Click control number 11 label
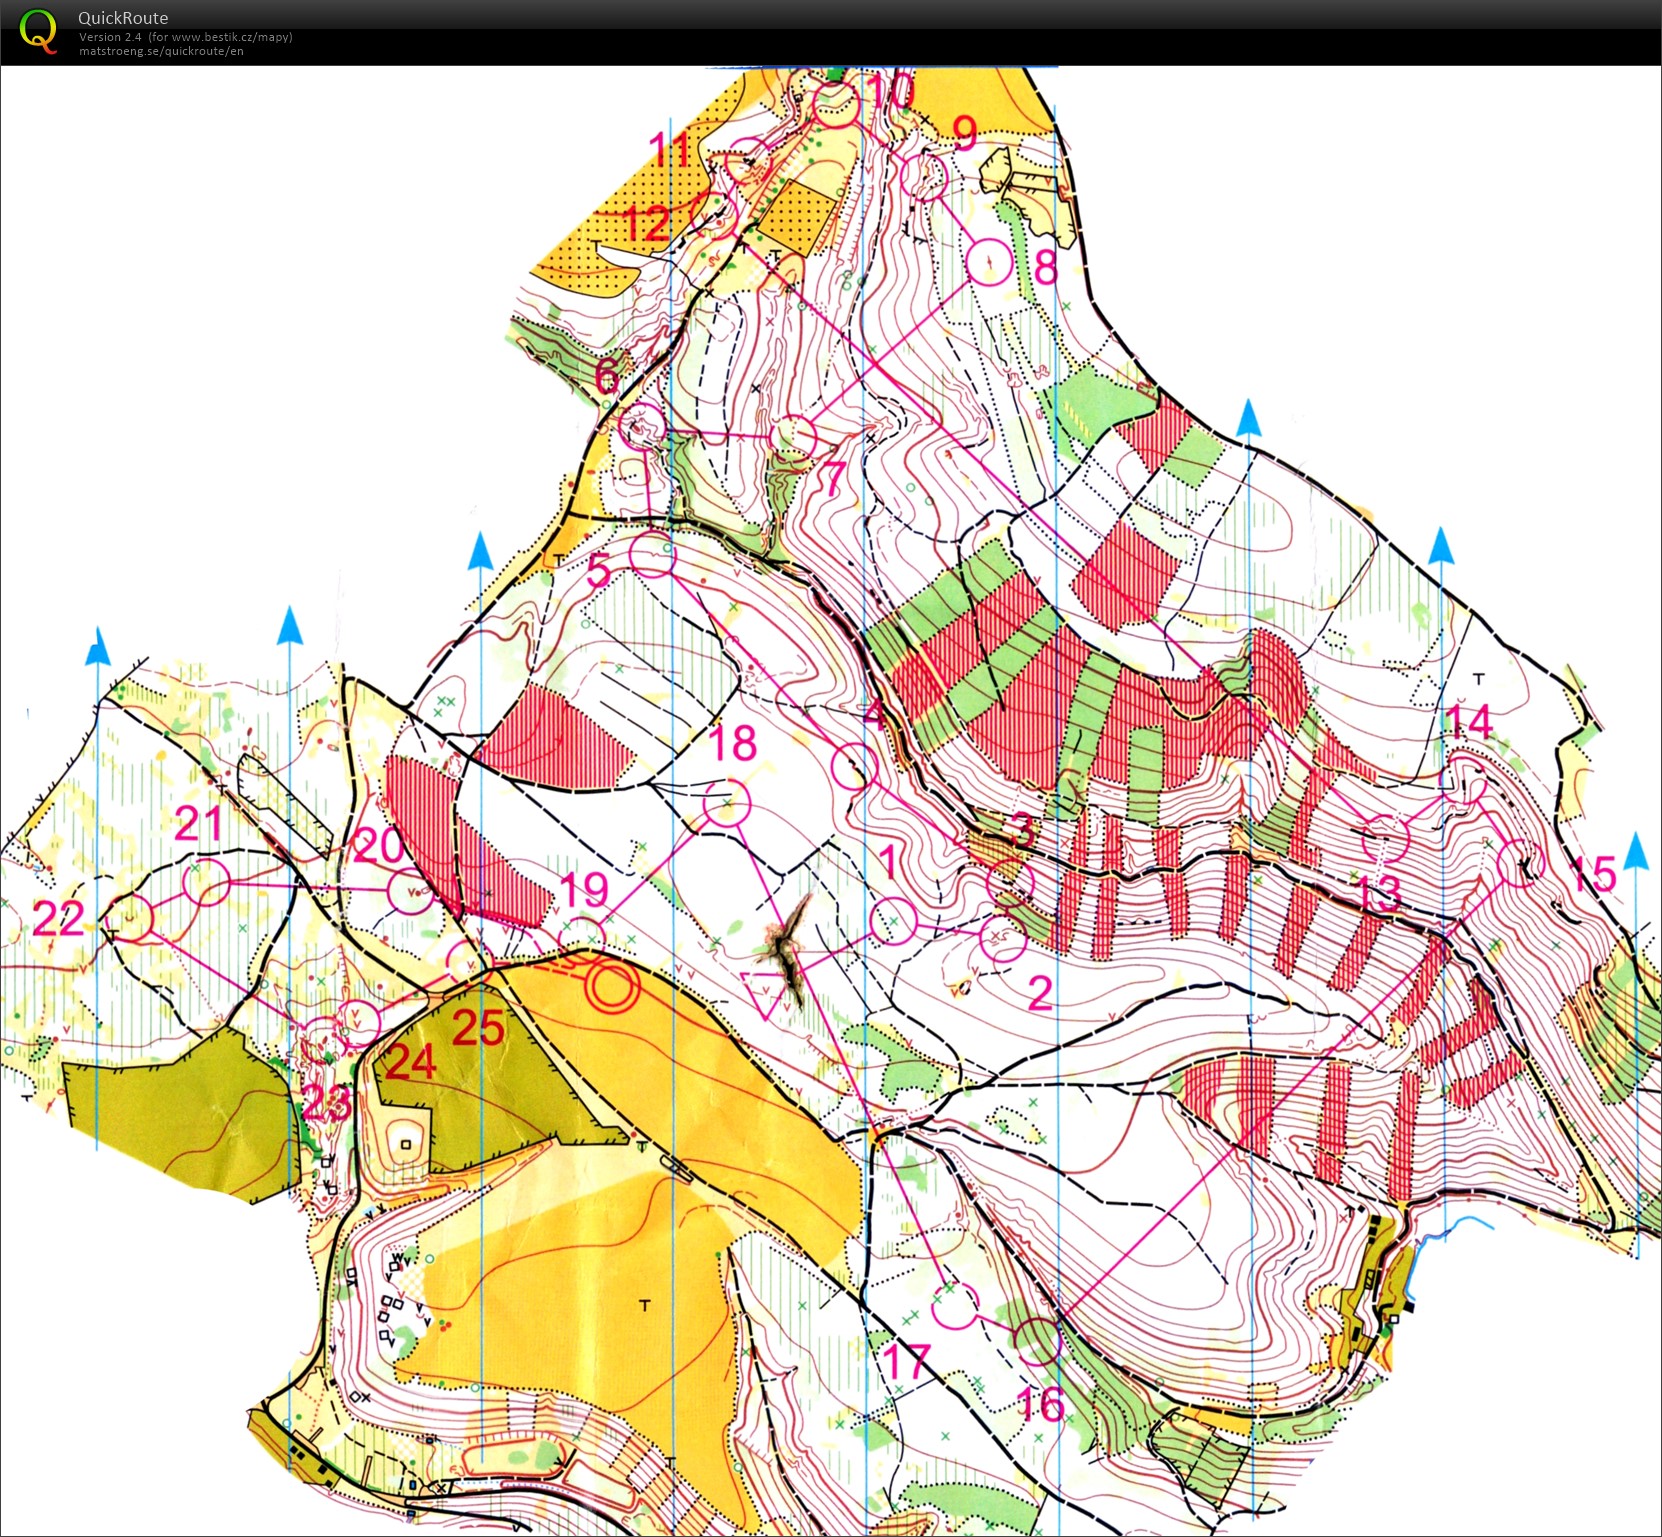 click(669, 151)
